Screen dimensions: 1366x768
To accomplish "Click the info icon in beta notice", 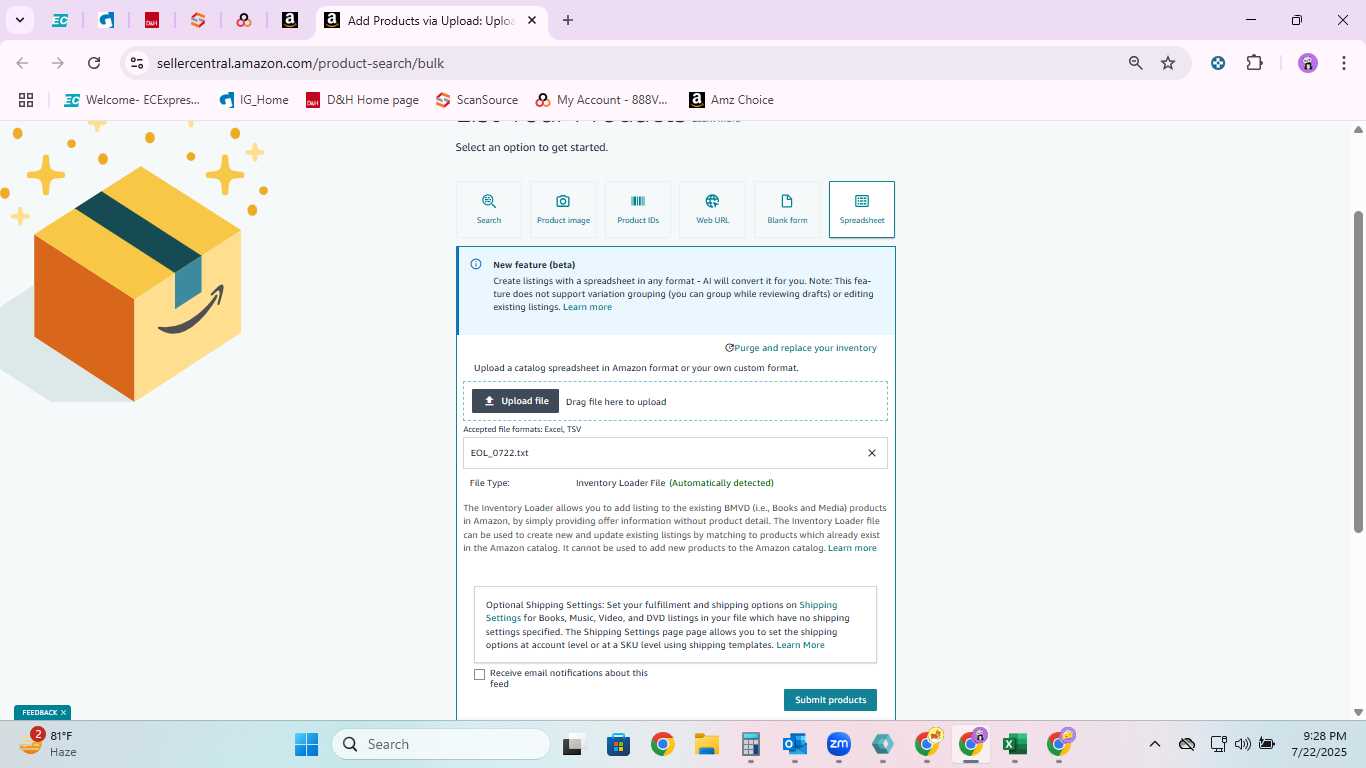I will click(476, 265).
